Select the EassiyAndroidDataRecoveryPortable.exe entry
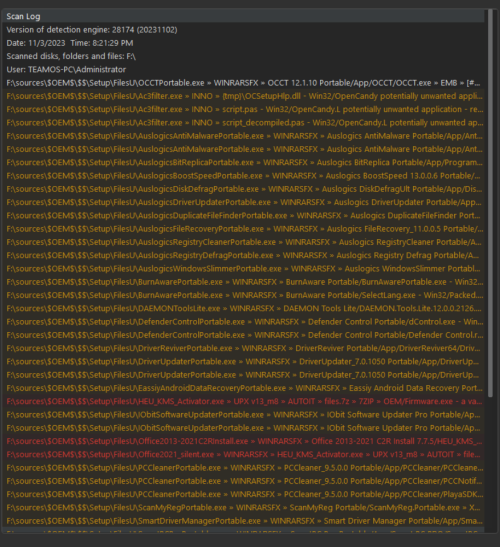Viewport: 500px width, 547px height. point(243,388)
